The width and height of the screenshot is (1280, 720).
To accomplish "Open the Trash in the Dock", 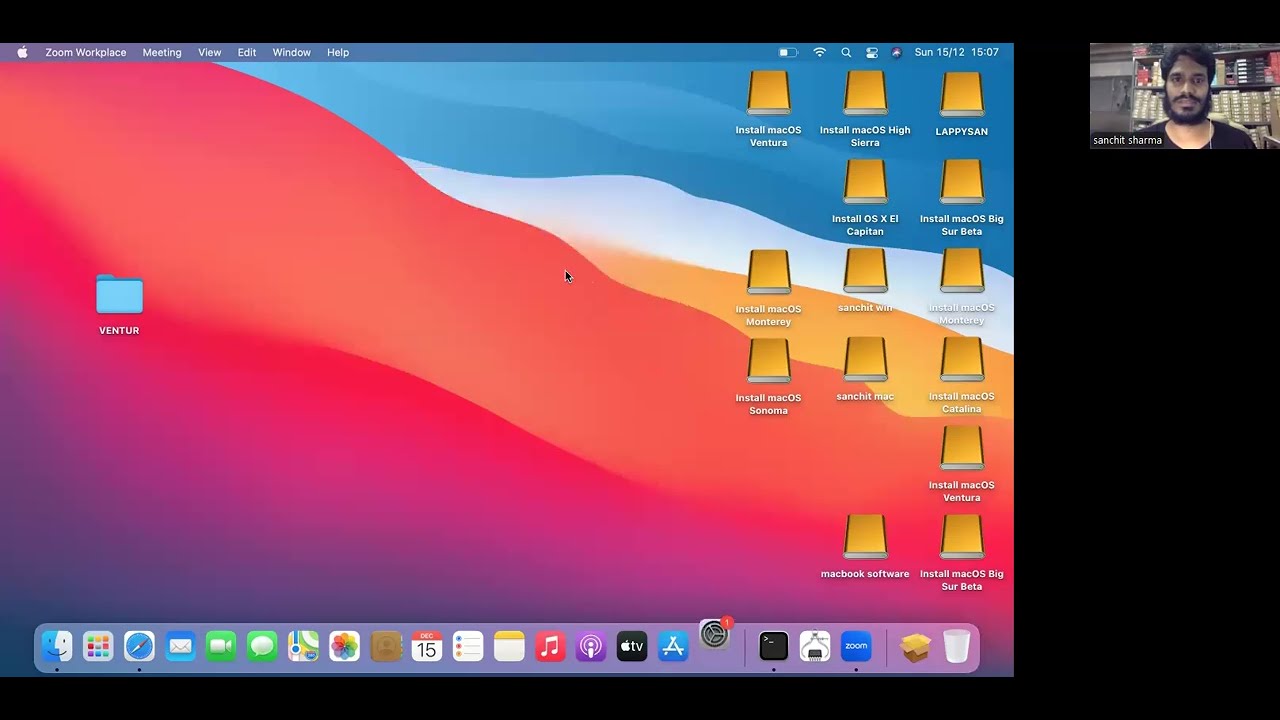I will click(957, 647).
